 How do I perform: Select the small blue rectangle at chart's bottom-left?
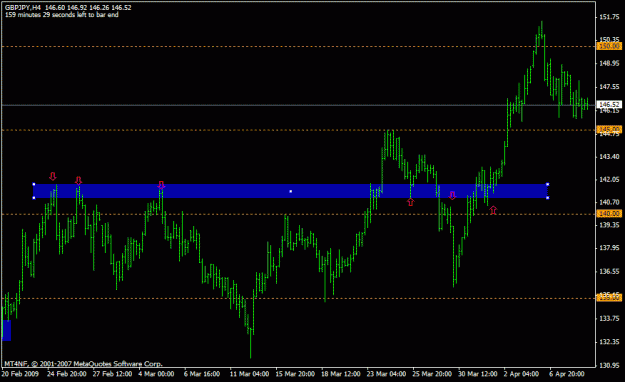[6, 330]
